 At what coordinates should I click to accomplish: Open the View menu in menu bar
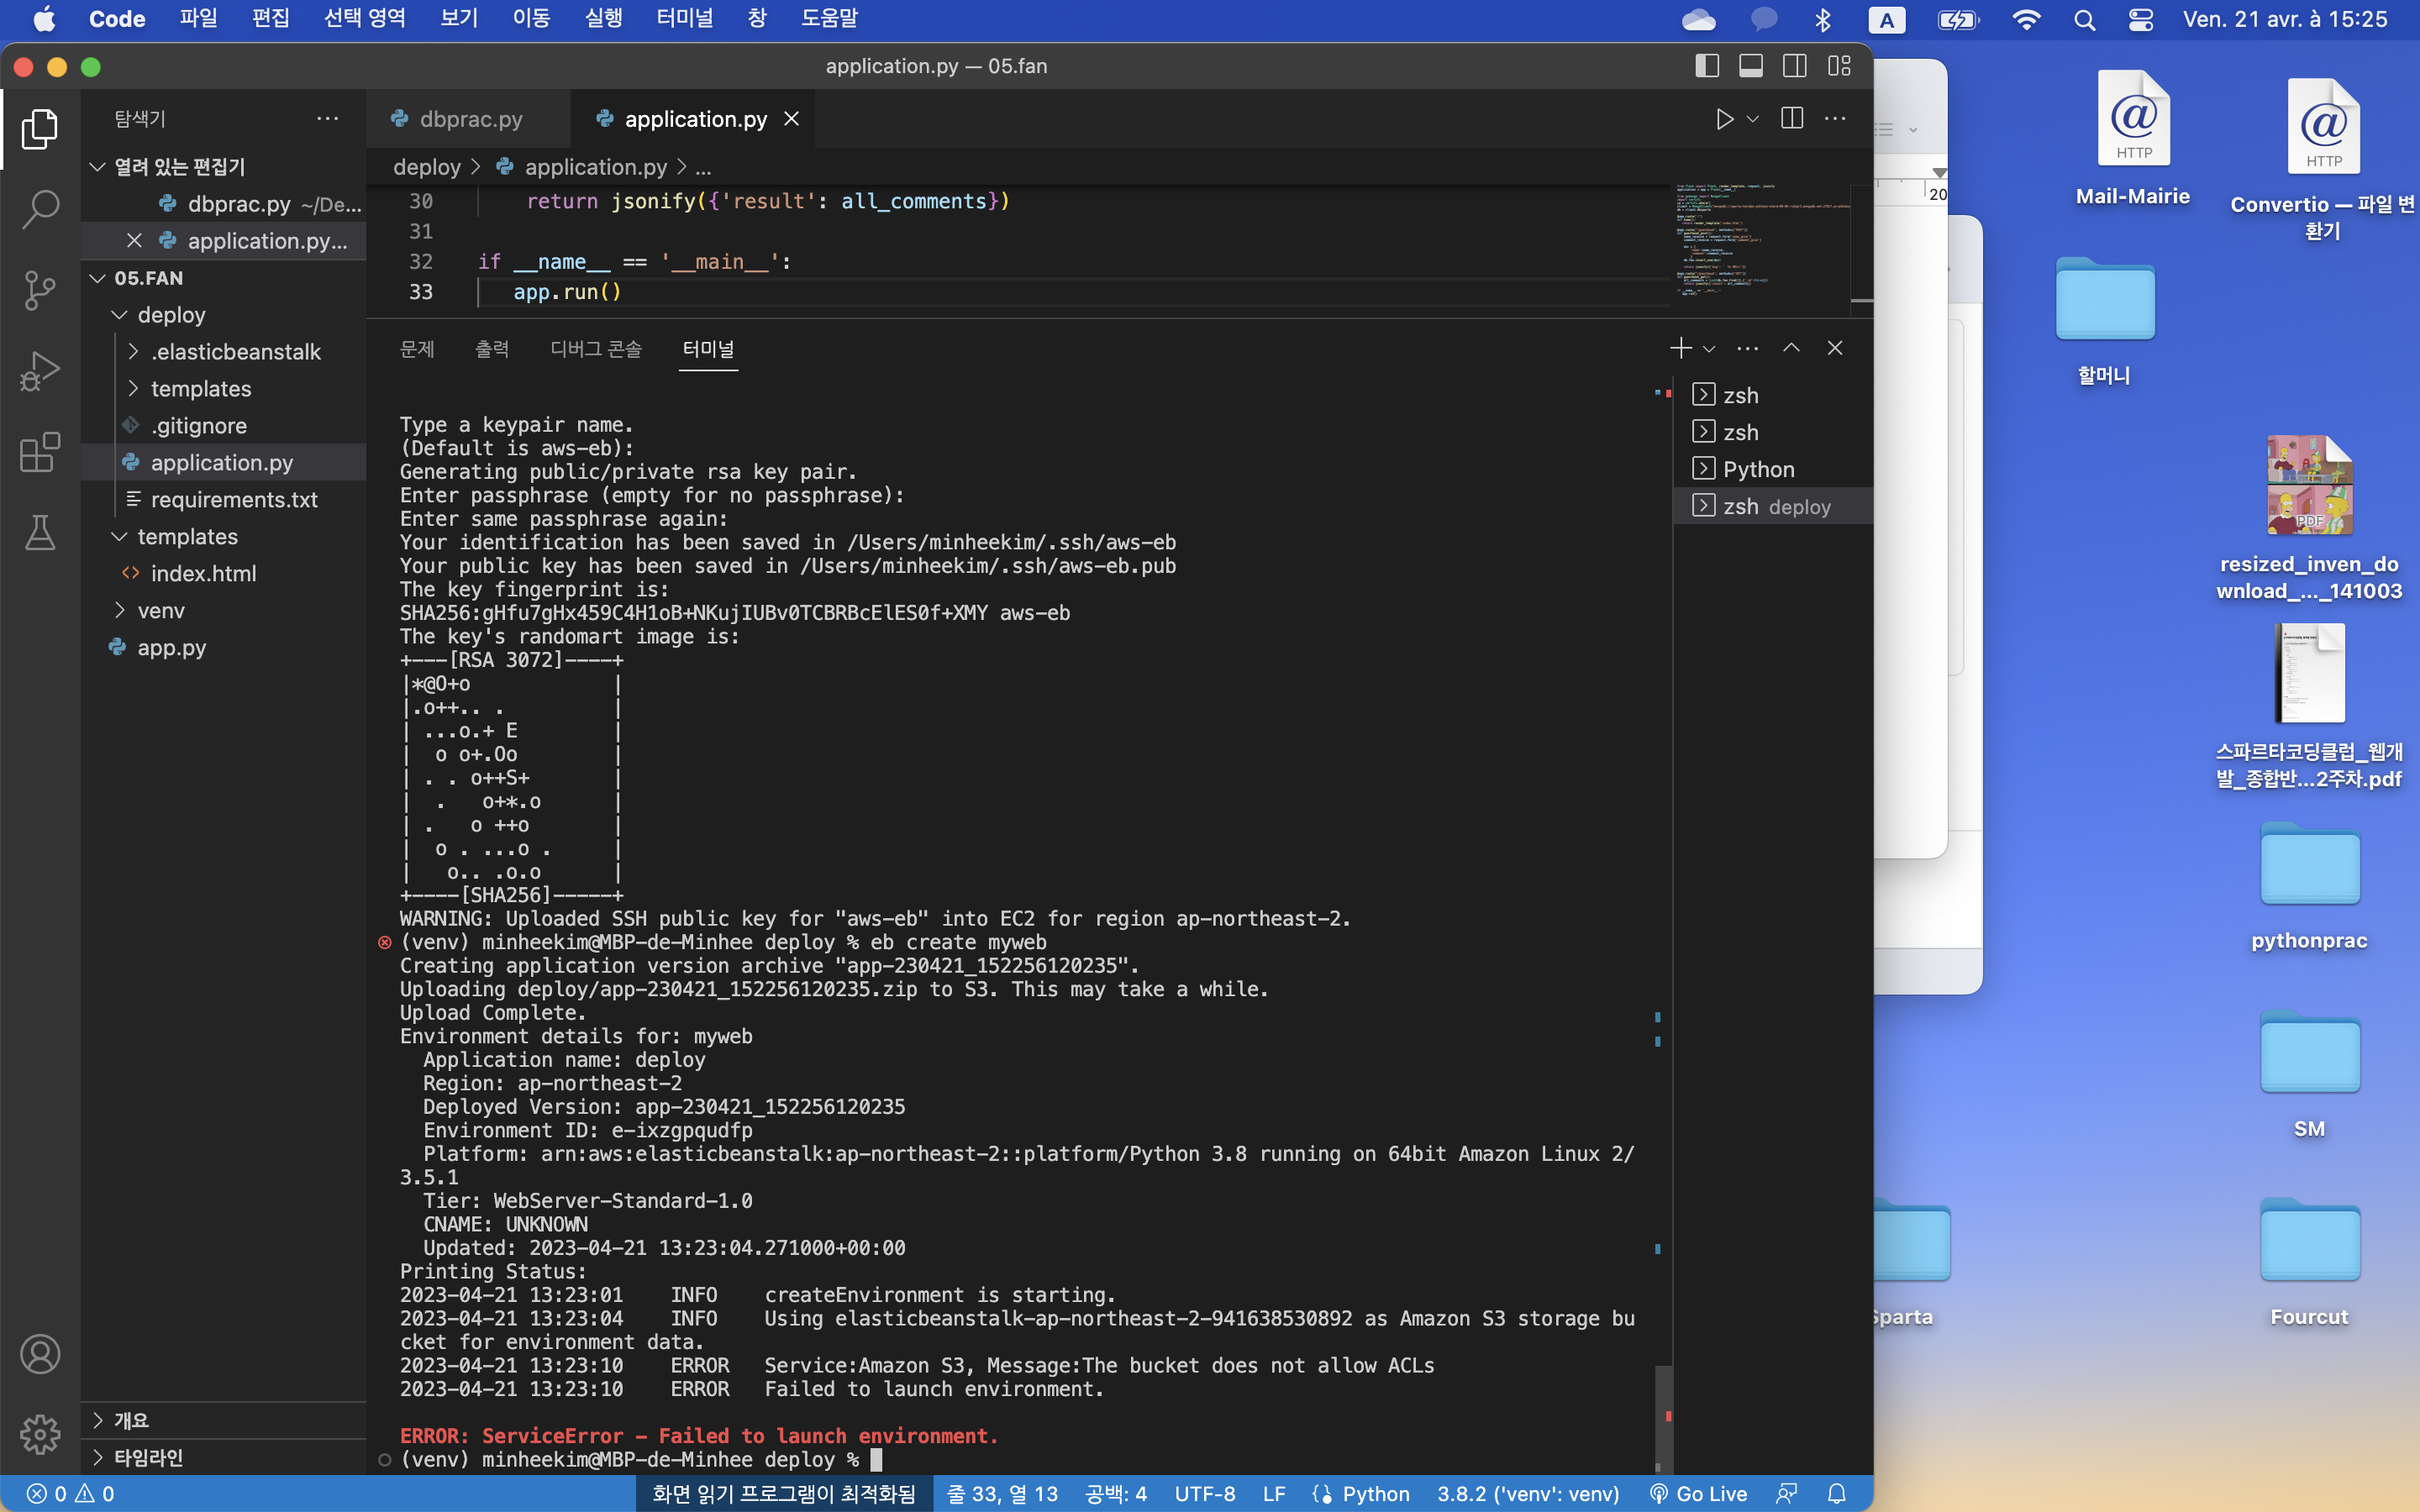(459, 19)
